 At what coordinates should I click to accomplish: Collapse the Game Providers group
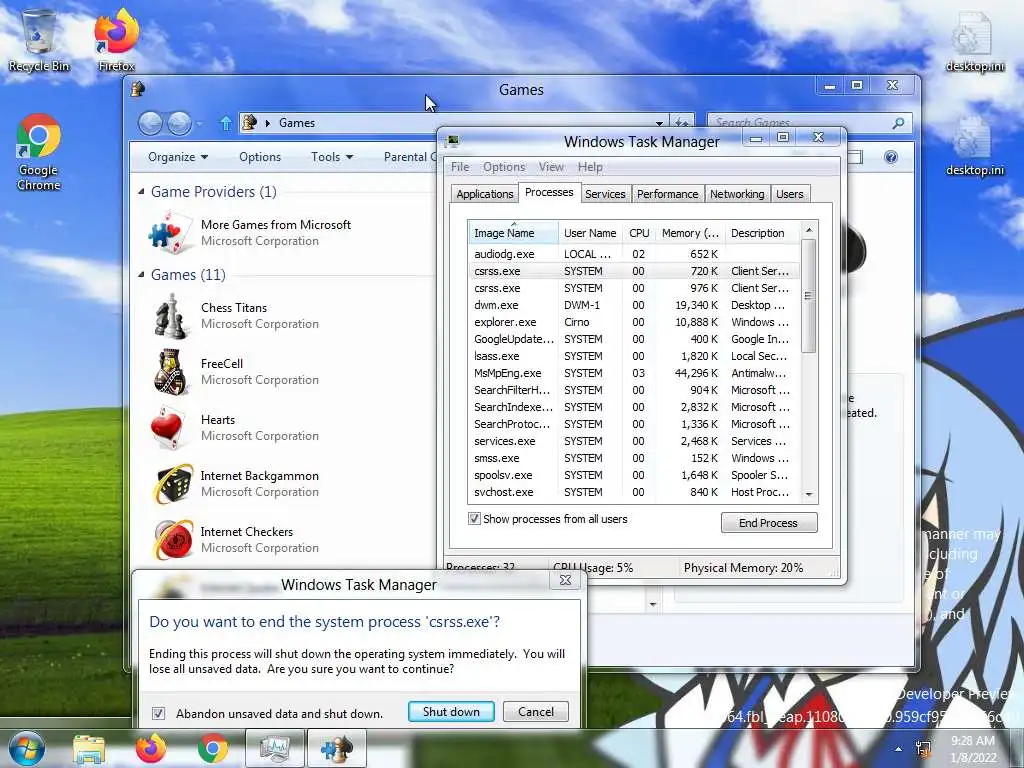pos(142,191)
